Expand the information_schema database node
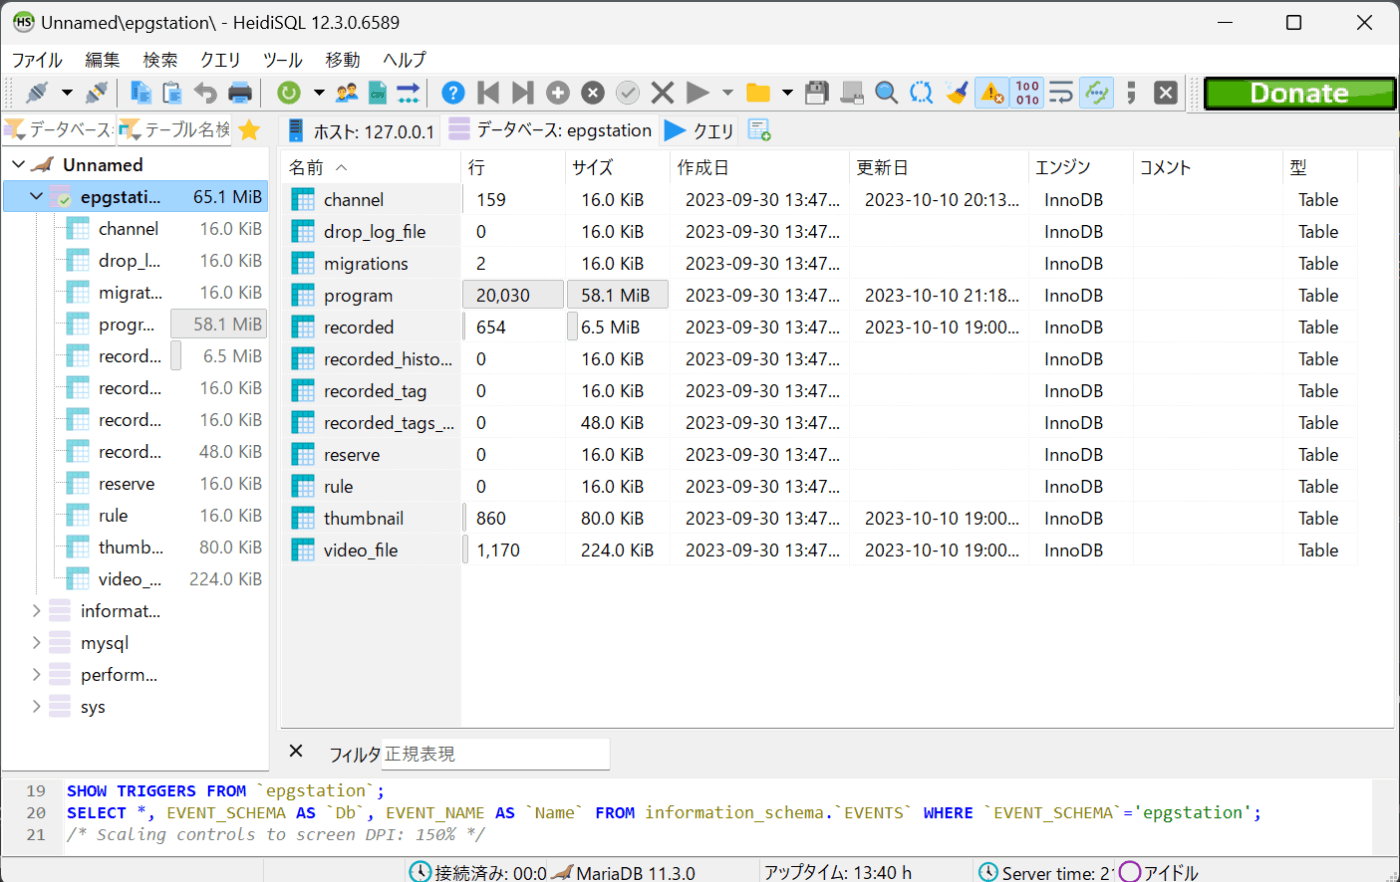Viewport: 1400px width, 882px height. [x=37, y=610]
